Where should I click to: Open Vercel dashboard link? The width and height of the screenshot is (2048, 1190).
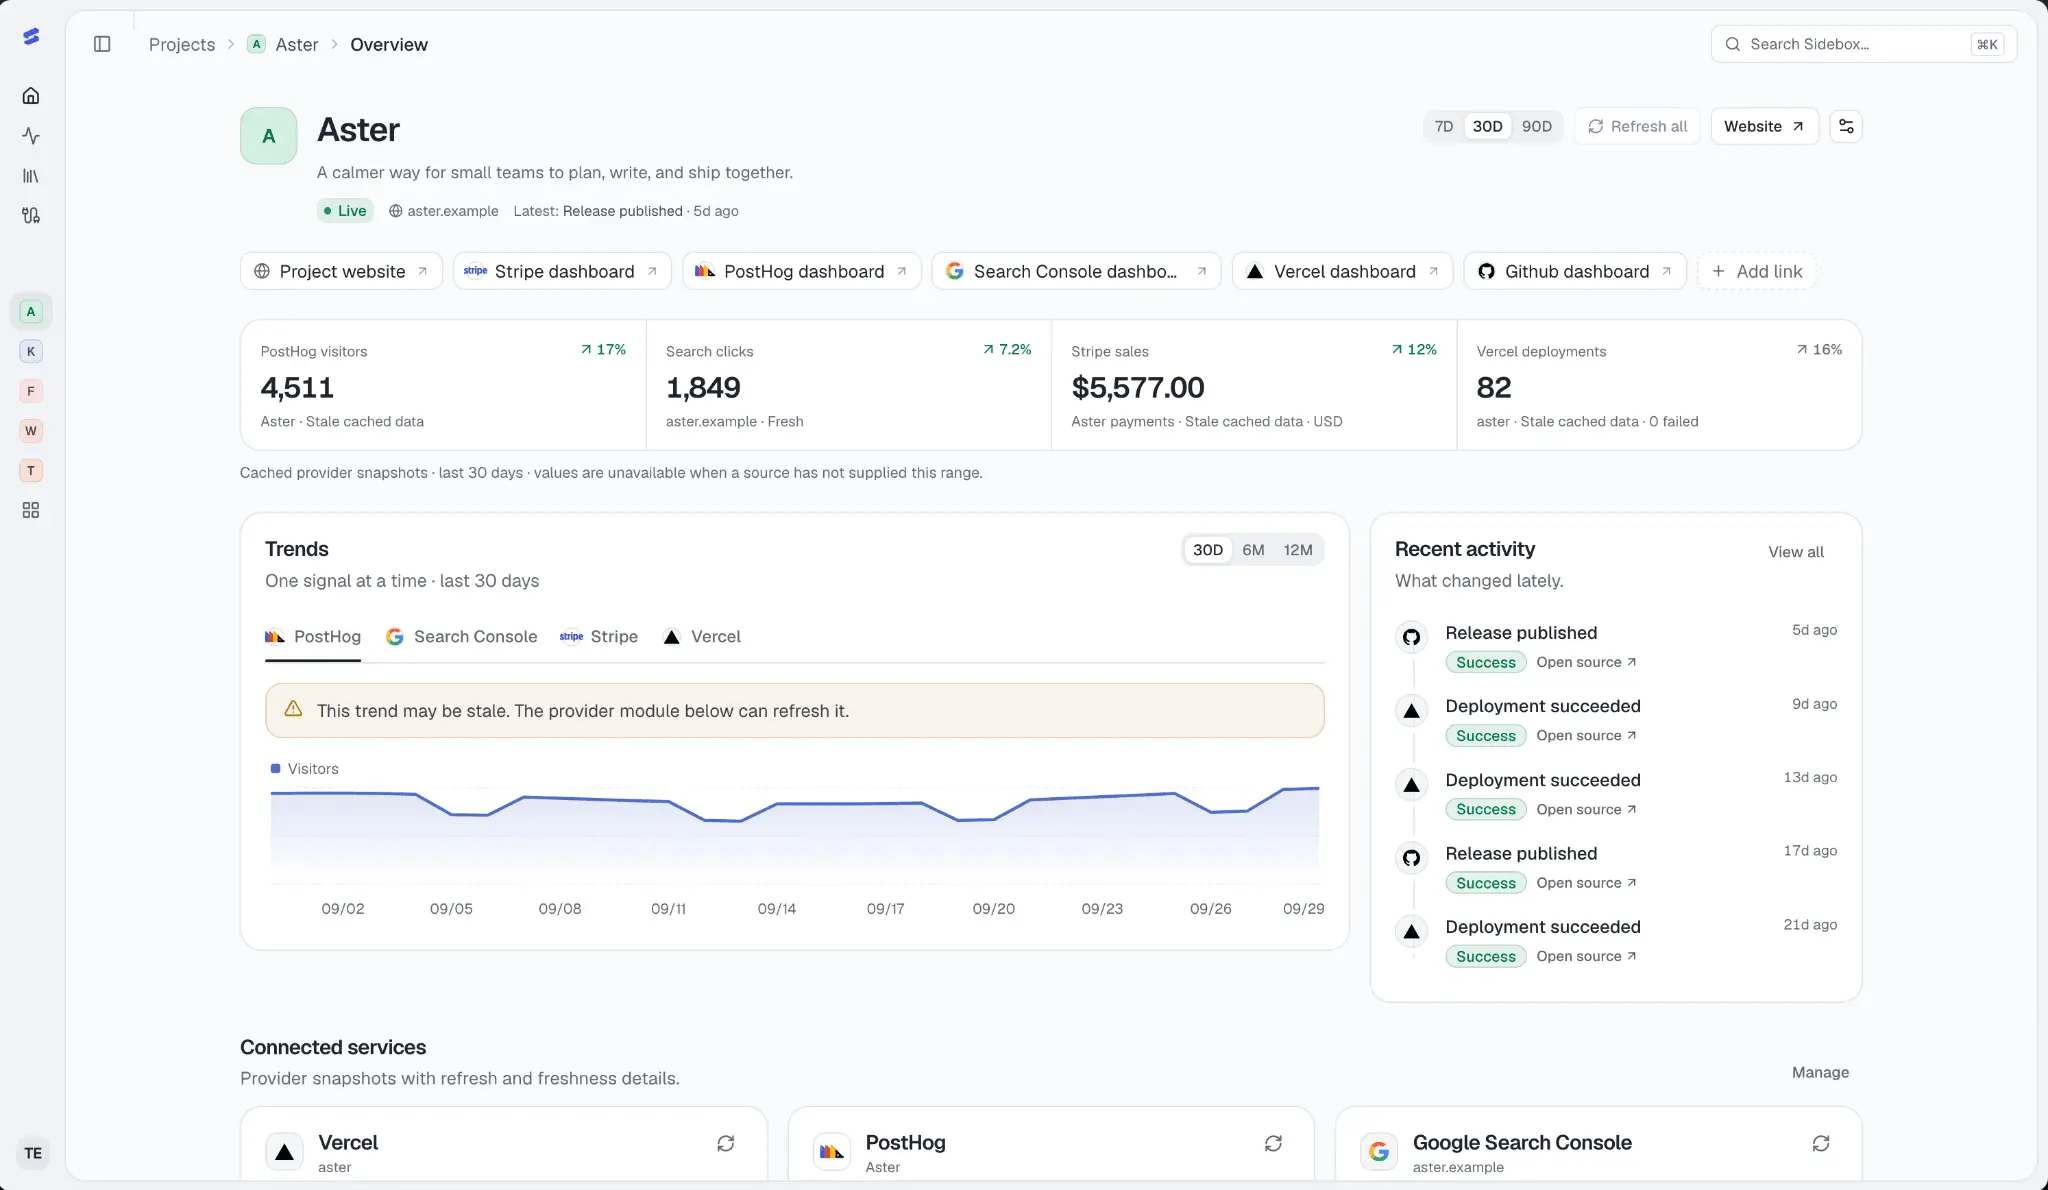click(x=1342, y=272)
